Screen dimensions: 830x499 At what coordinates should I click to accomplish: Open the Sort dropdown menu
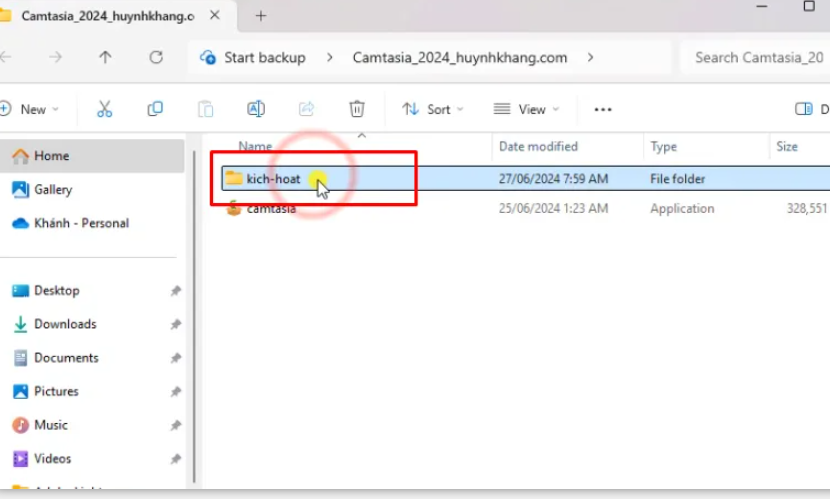coord(432,109)
